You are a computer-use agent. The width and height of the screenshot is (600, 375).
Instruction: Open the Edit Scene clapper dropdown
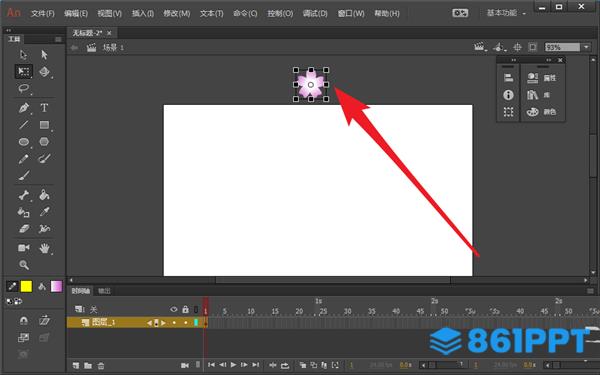480,47
